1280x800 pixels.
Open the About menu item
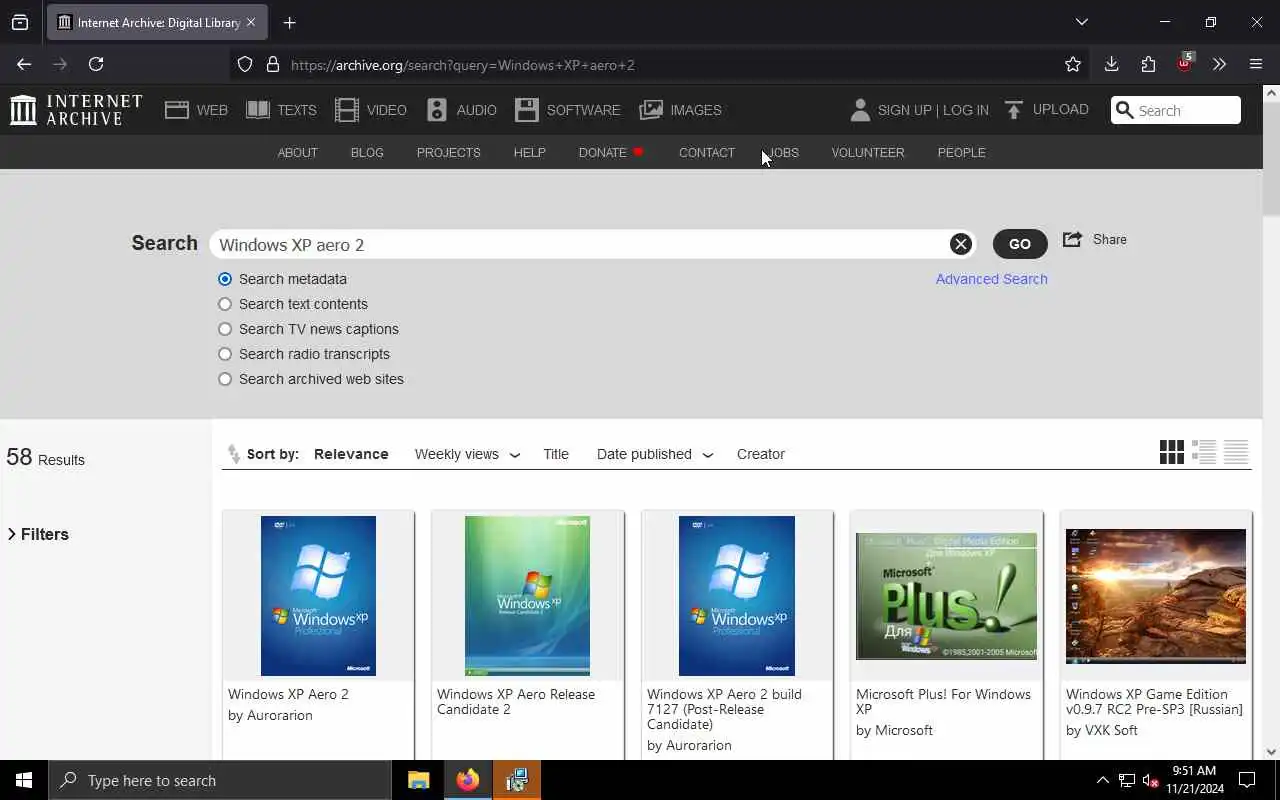(x=297, y=152)
